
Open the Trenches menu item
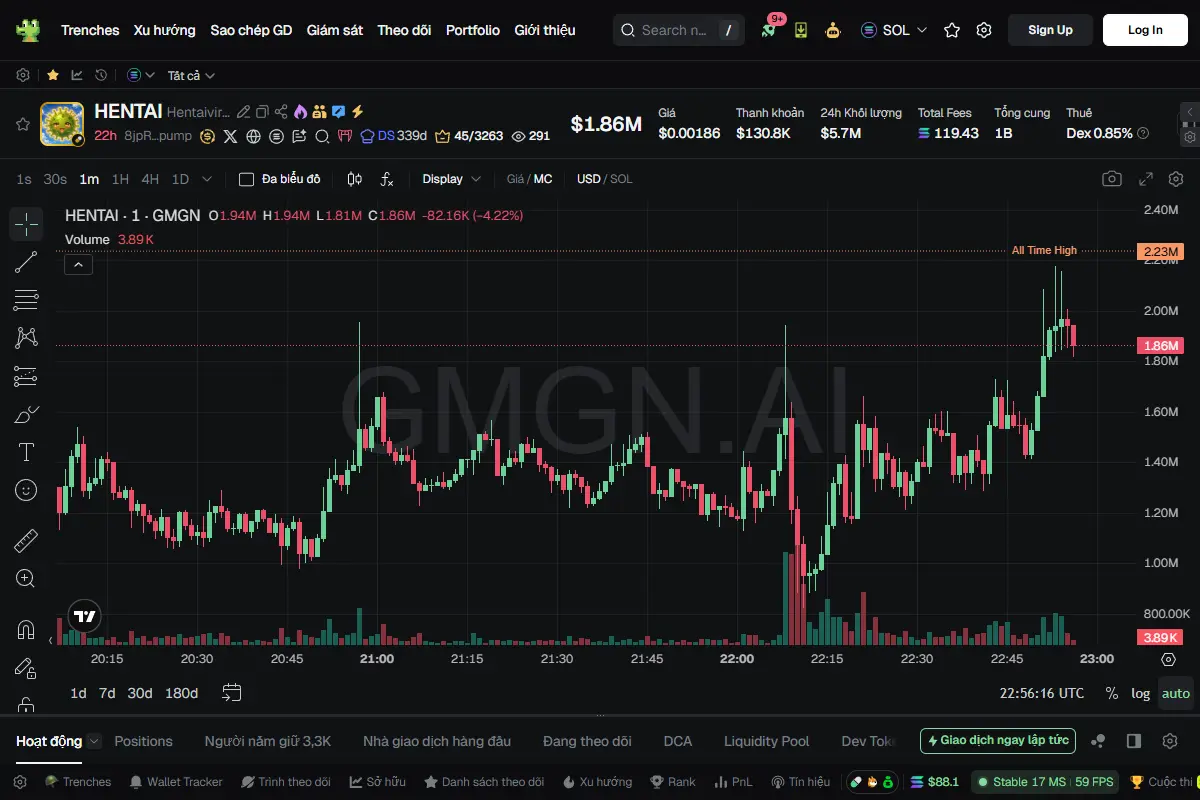tap(90, 30)
